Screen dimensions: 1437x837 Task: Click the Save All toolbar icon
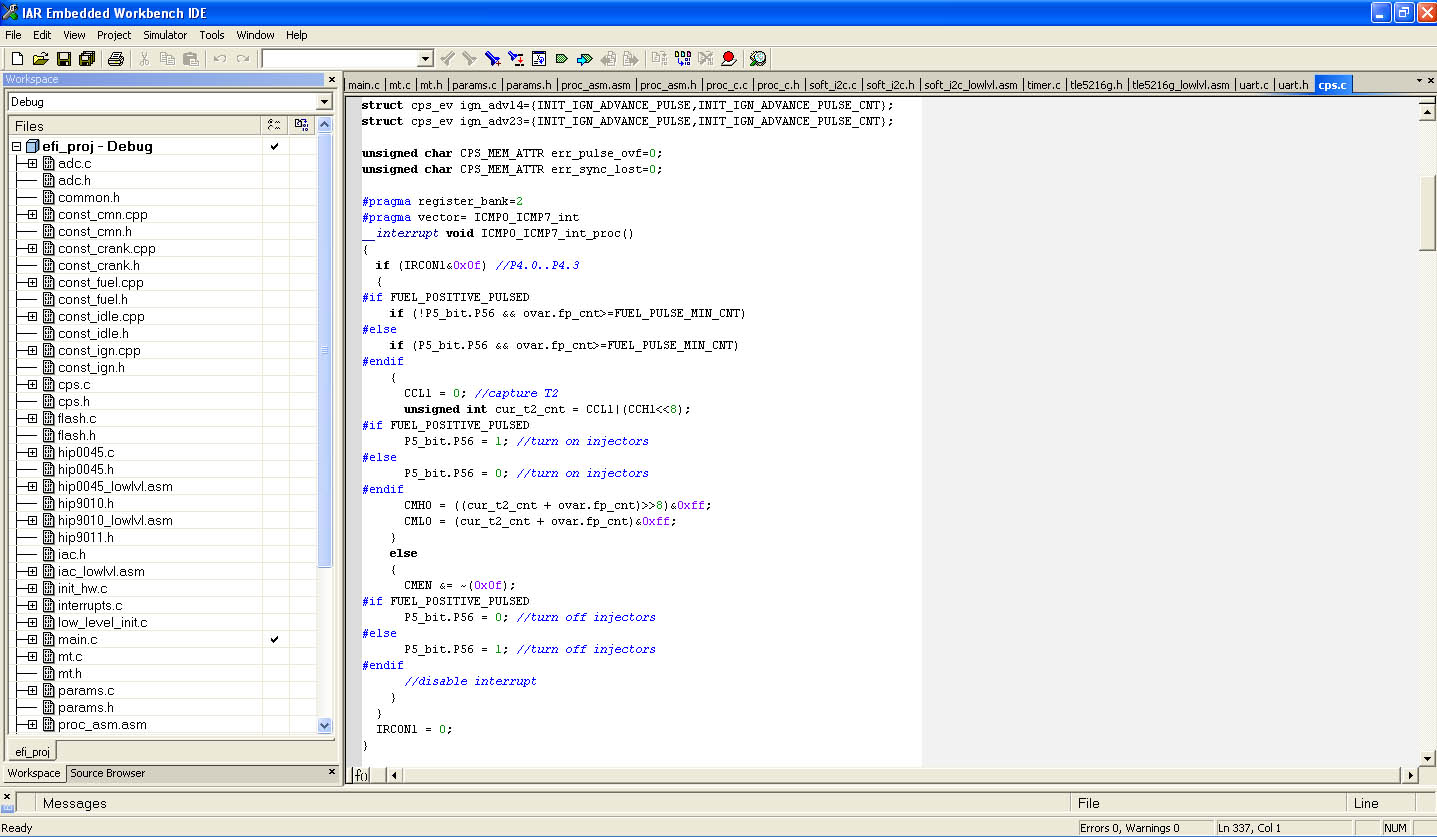click(87, 59)
